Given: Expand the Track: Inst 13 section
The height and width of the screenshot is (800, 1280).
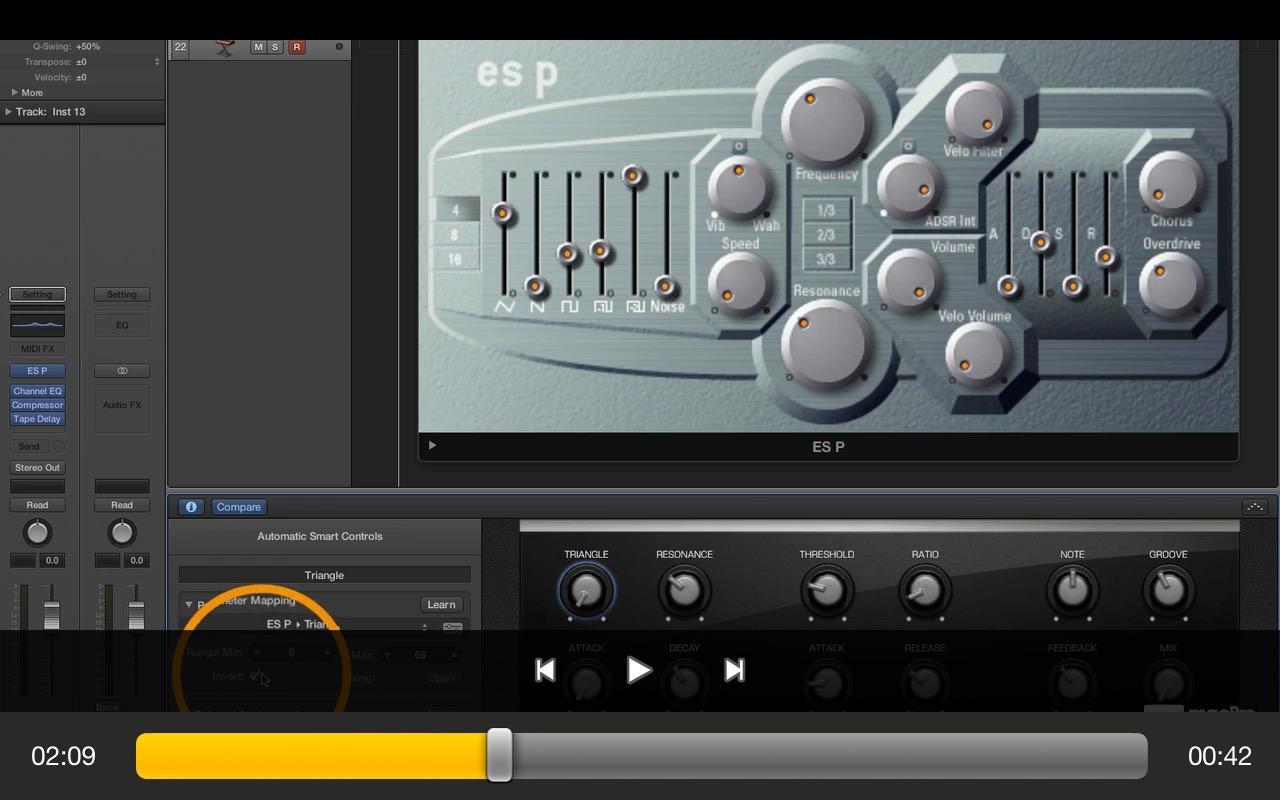Looking at the screenshot, I should pyautogui.click(x=8, y=112).
